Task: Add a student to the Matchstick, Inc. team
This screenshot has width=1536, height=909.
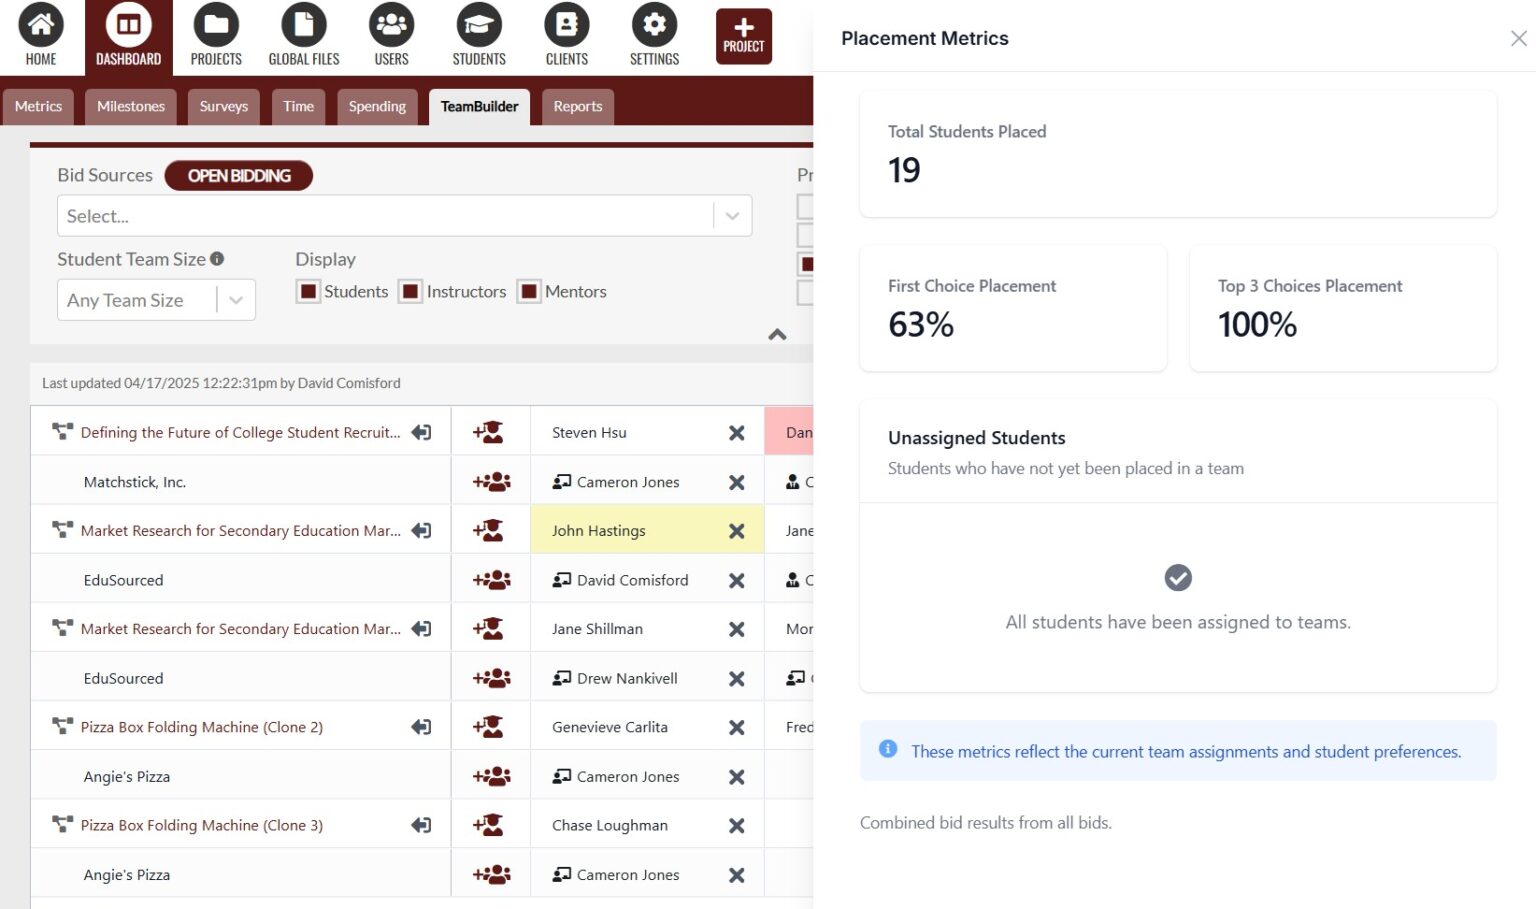Action: pos(491,480)
